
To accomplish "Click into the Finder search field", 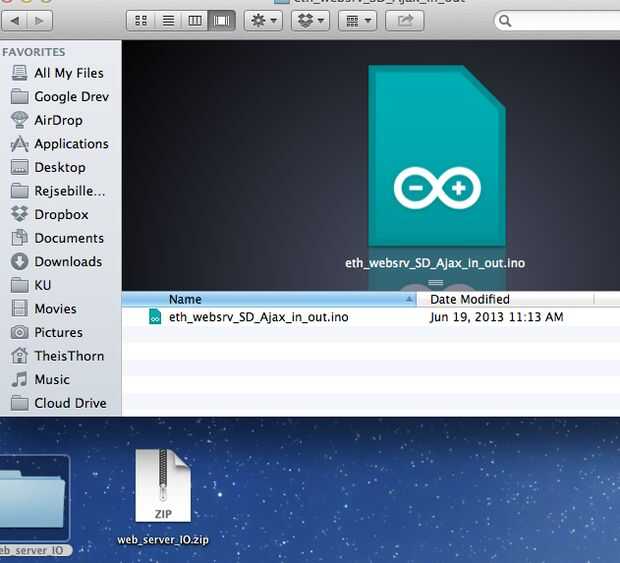I will [x=558, y=21].
